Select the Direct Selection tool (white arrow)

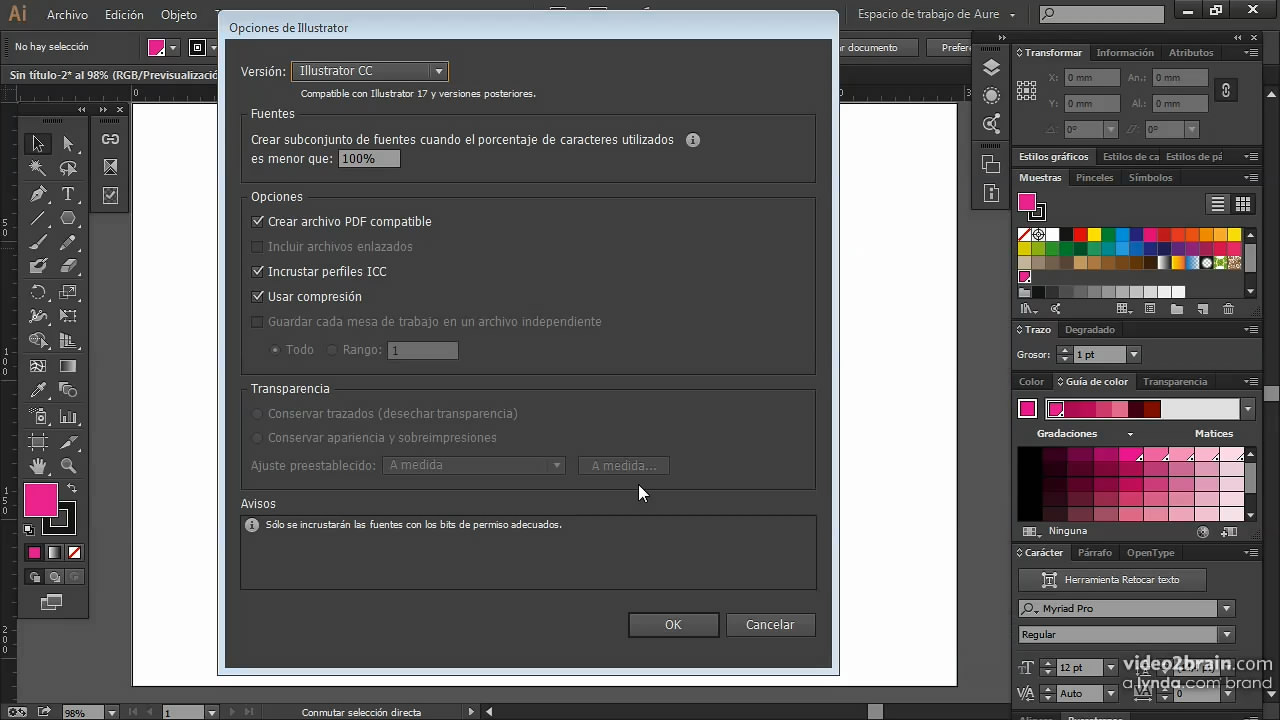pyautogui.click(x=68, y=143)
